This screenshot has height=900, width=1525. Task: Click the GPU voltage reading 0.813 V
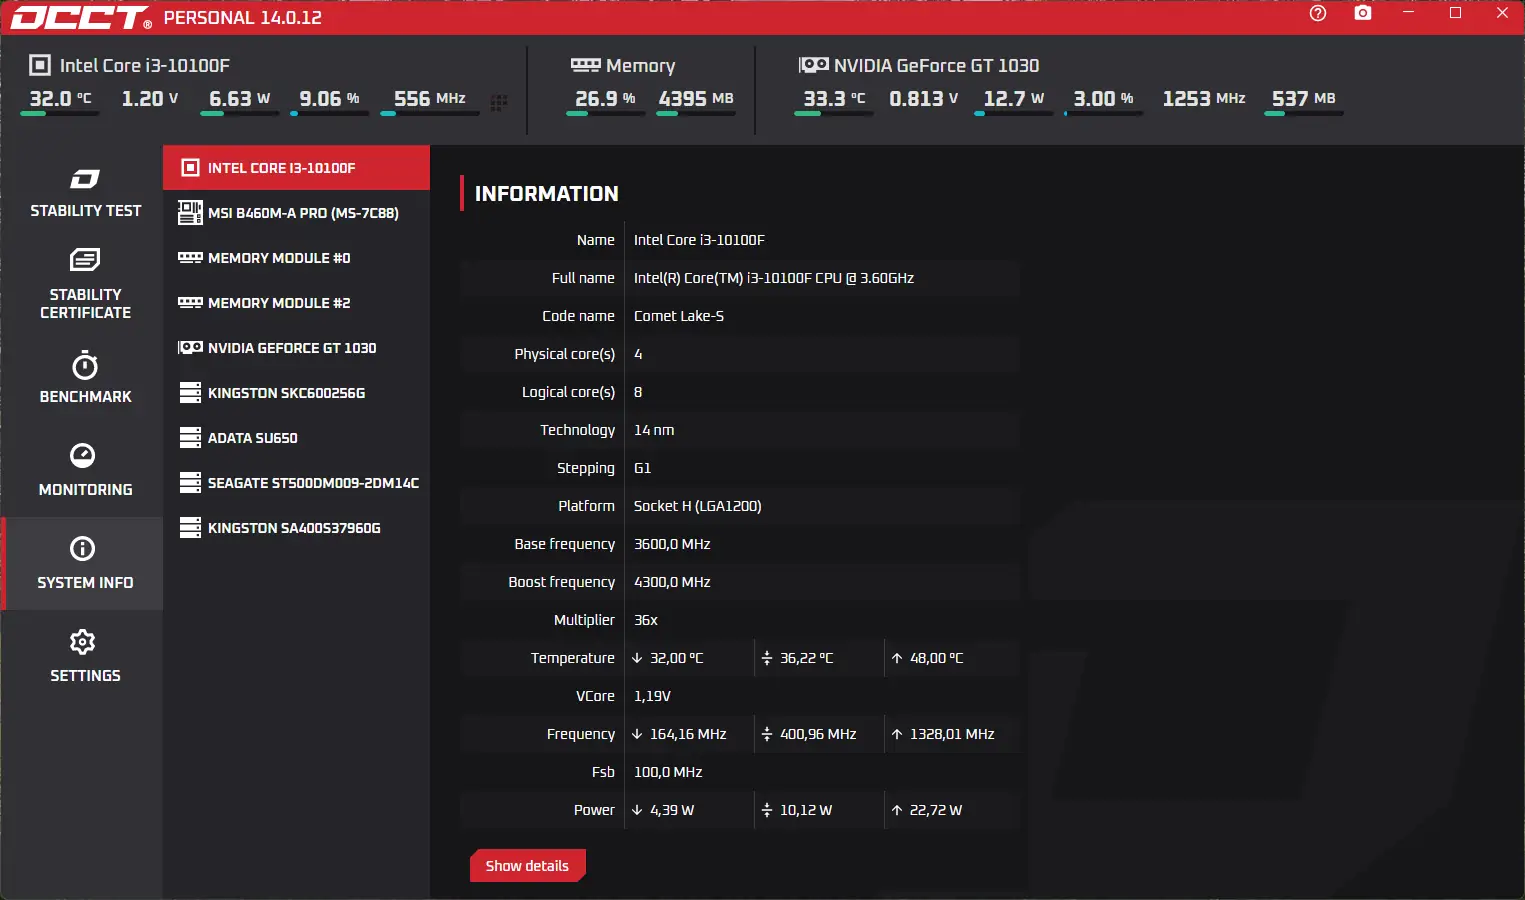coord(924,99)
